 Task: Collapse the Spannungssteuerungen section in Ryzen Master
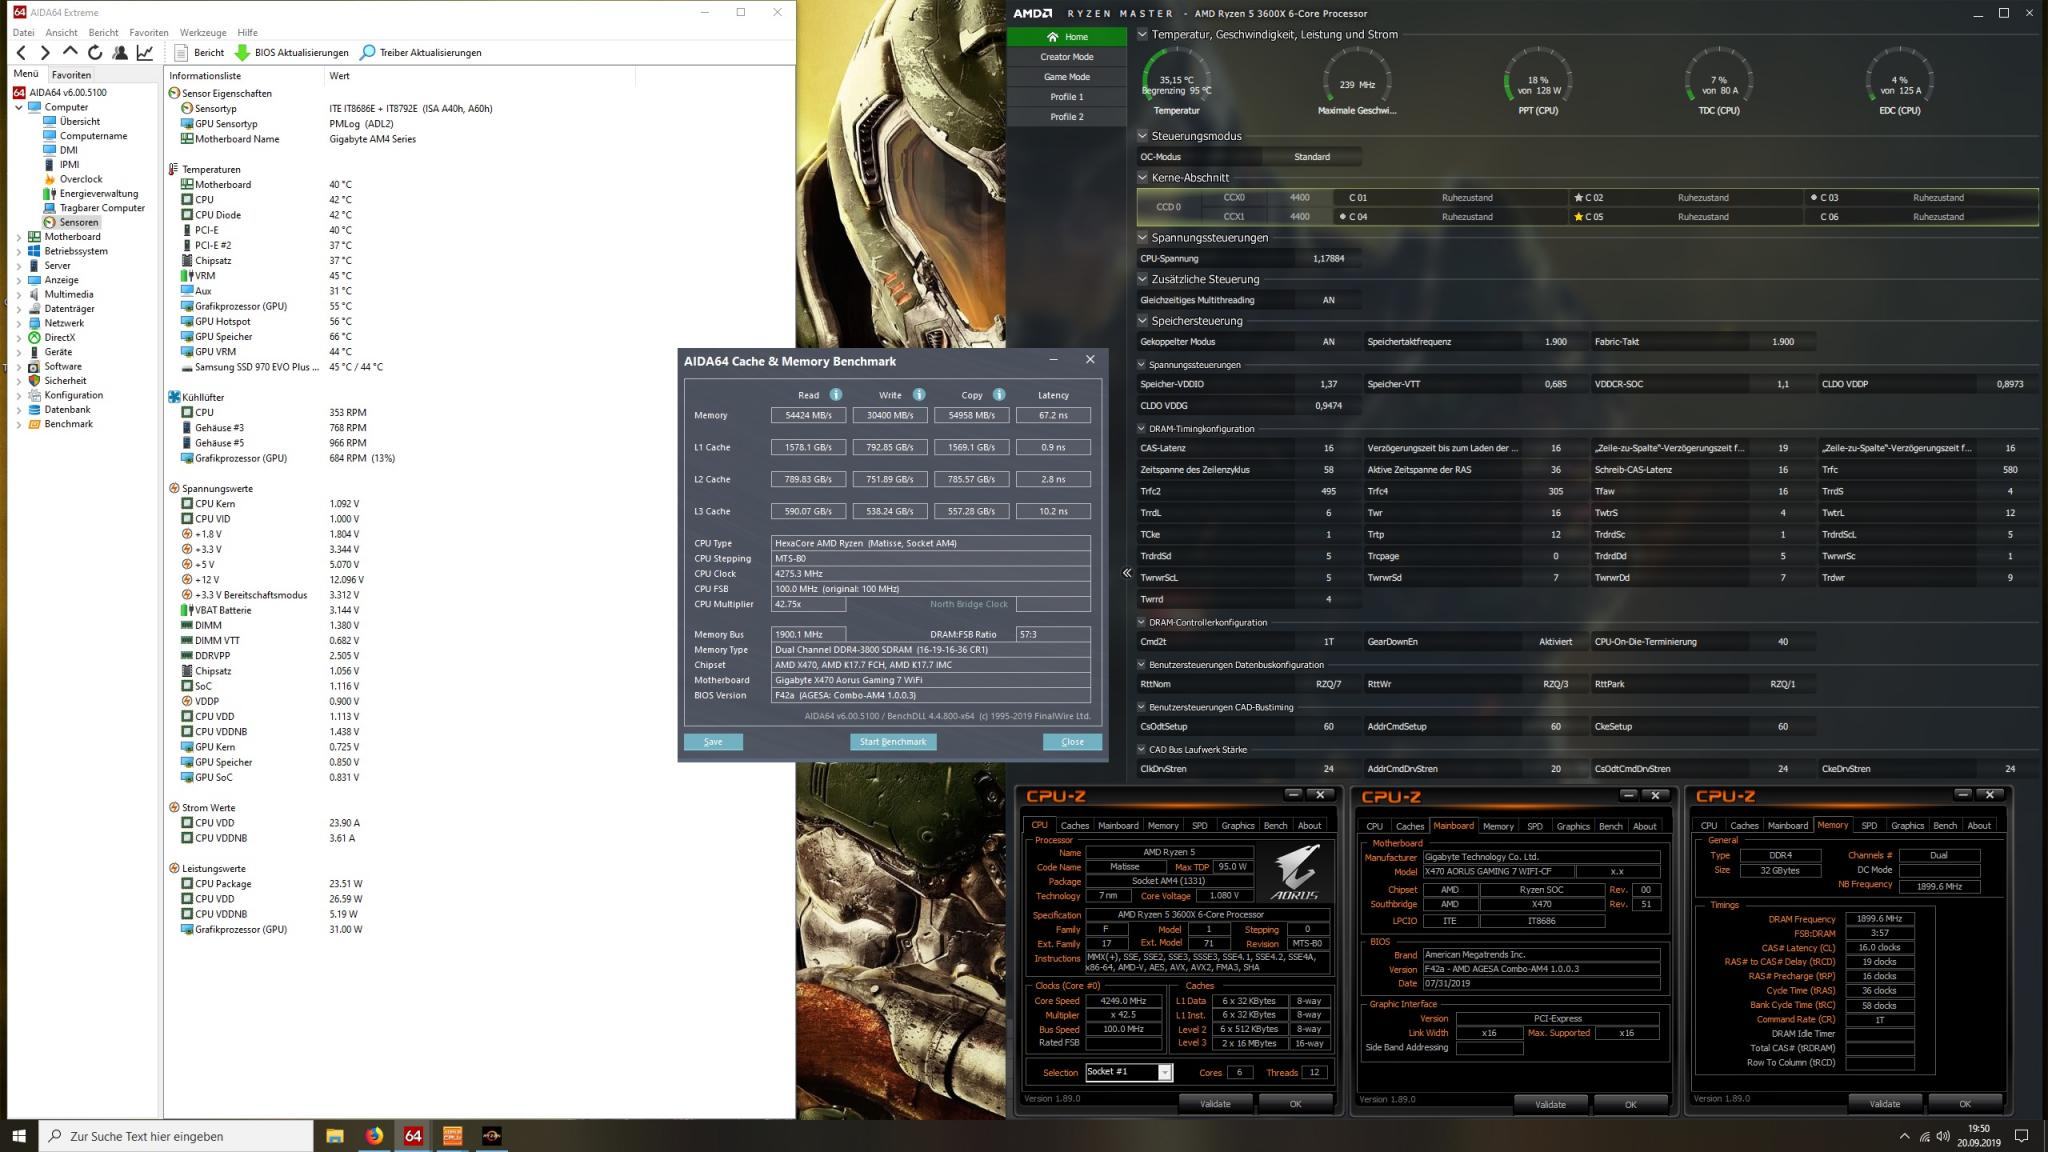tap(1143, 238)
